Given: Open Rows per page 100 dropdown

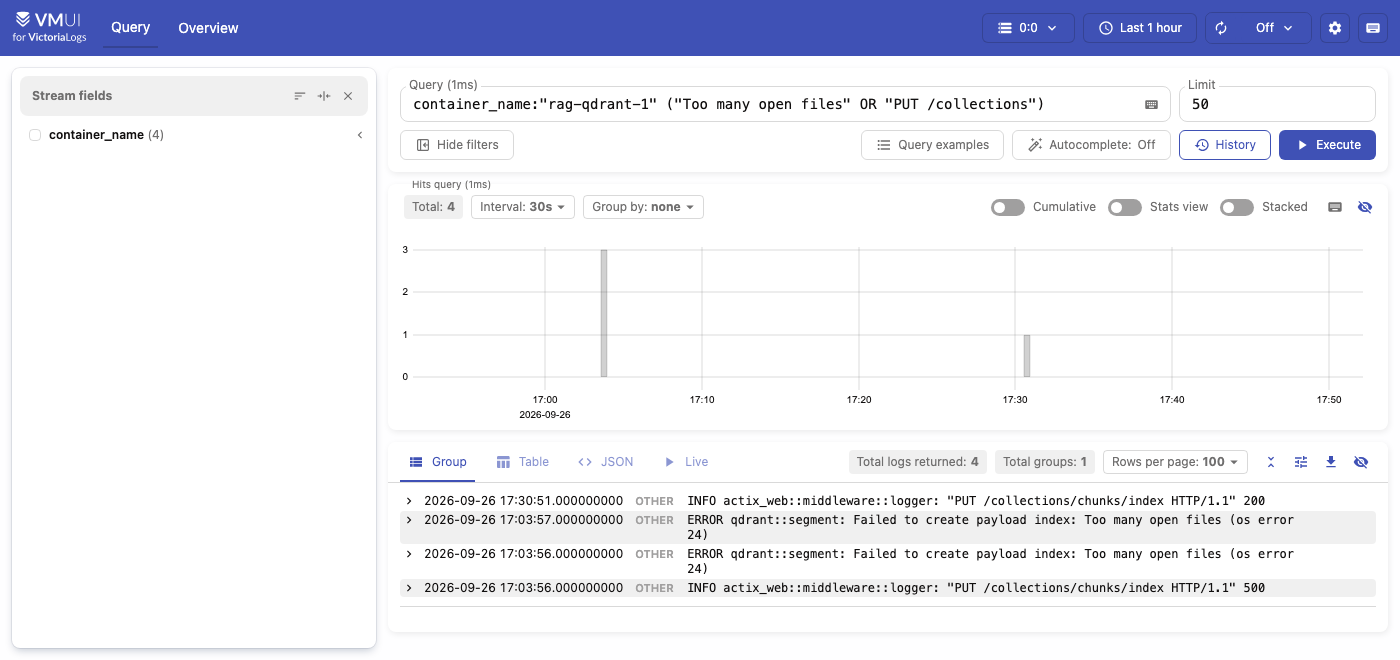Looking at the screenshot, I should 1175,462.
